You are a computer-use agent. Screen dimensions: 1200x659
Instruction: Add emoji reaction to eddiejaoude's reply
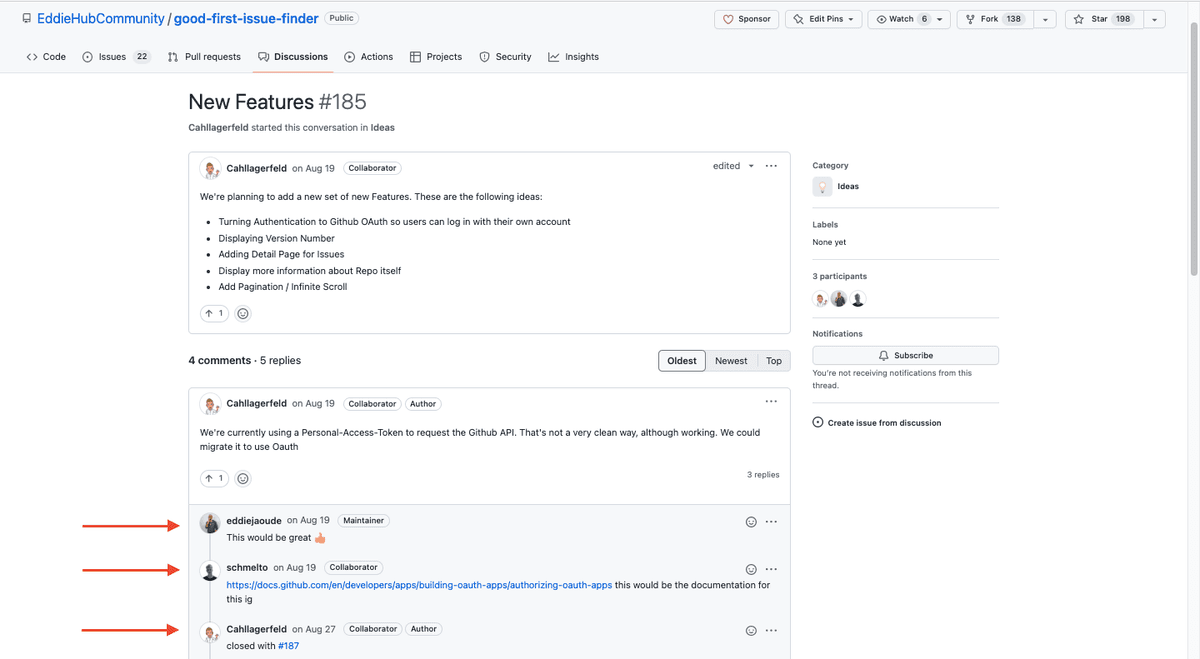coord(751,522)
